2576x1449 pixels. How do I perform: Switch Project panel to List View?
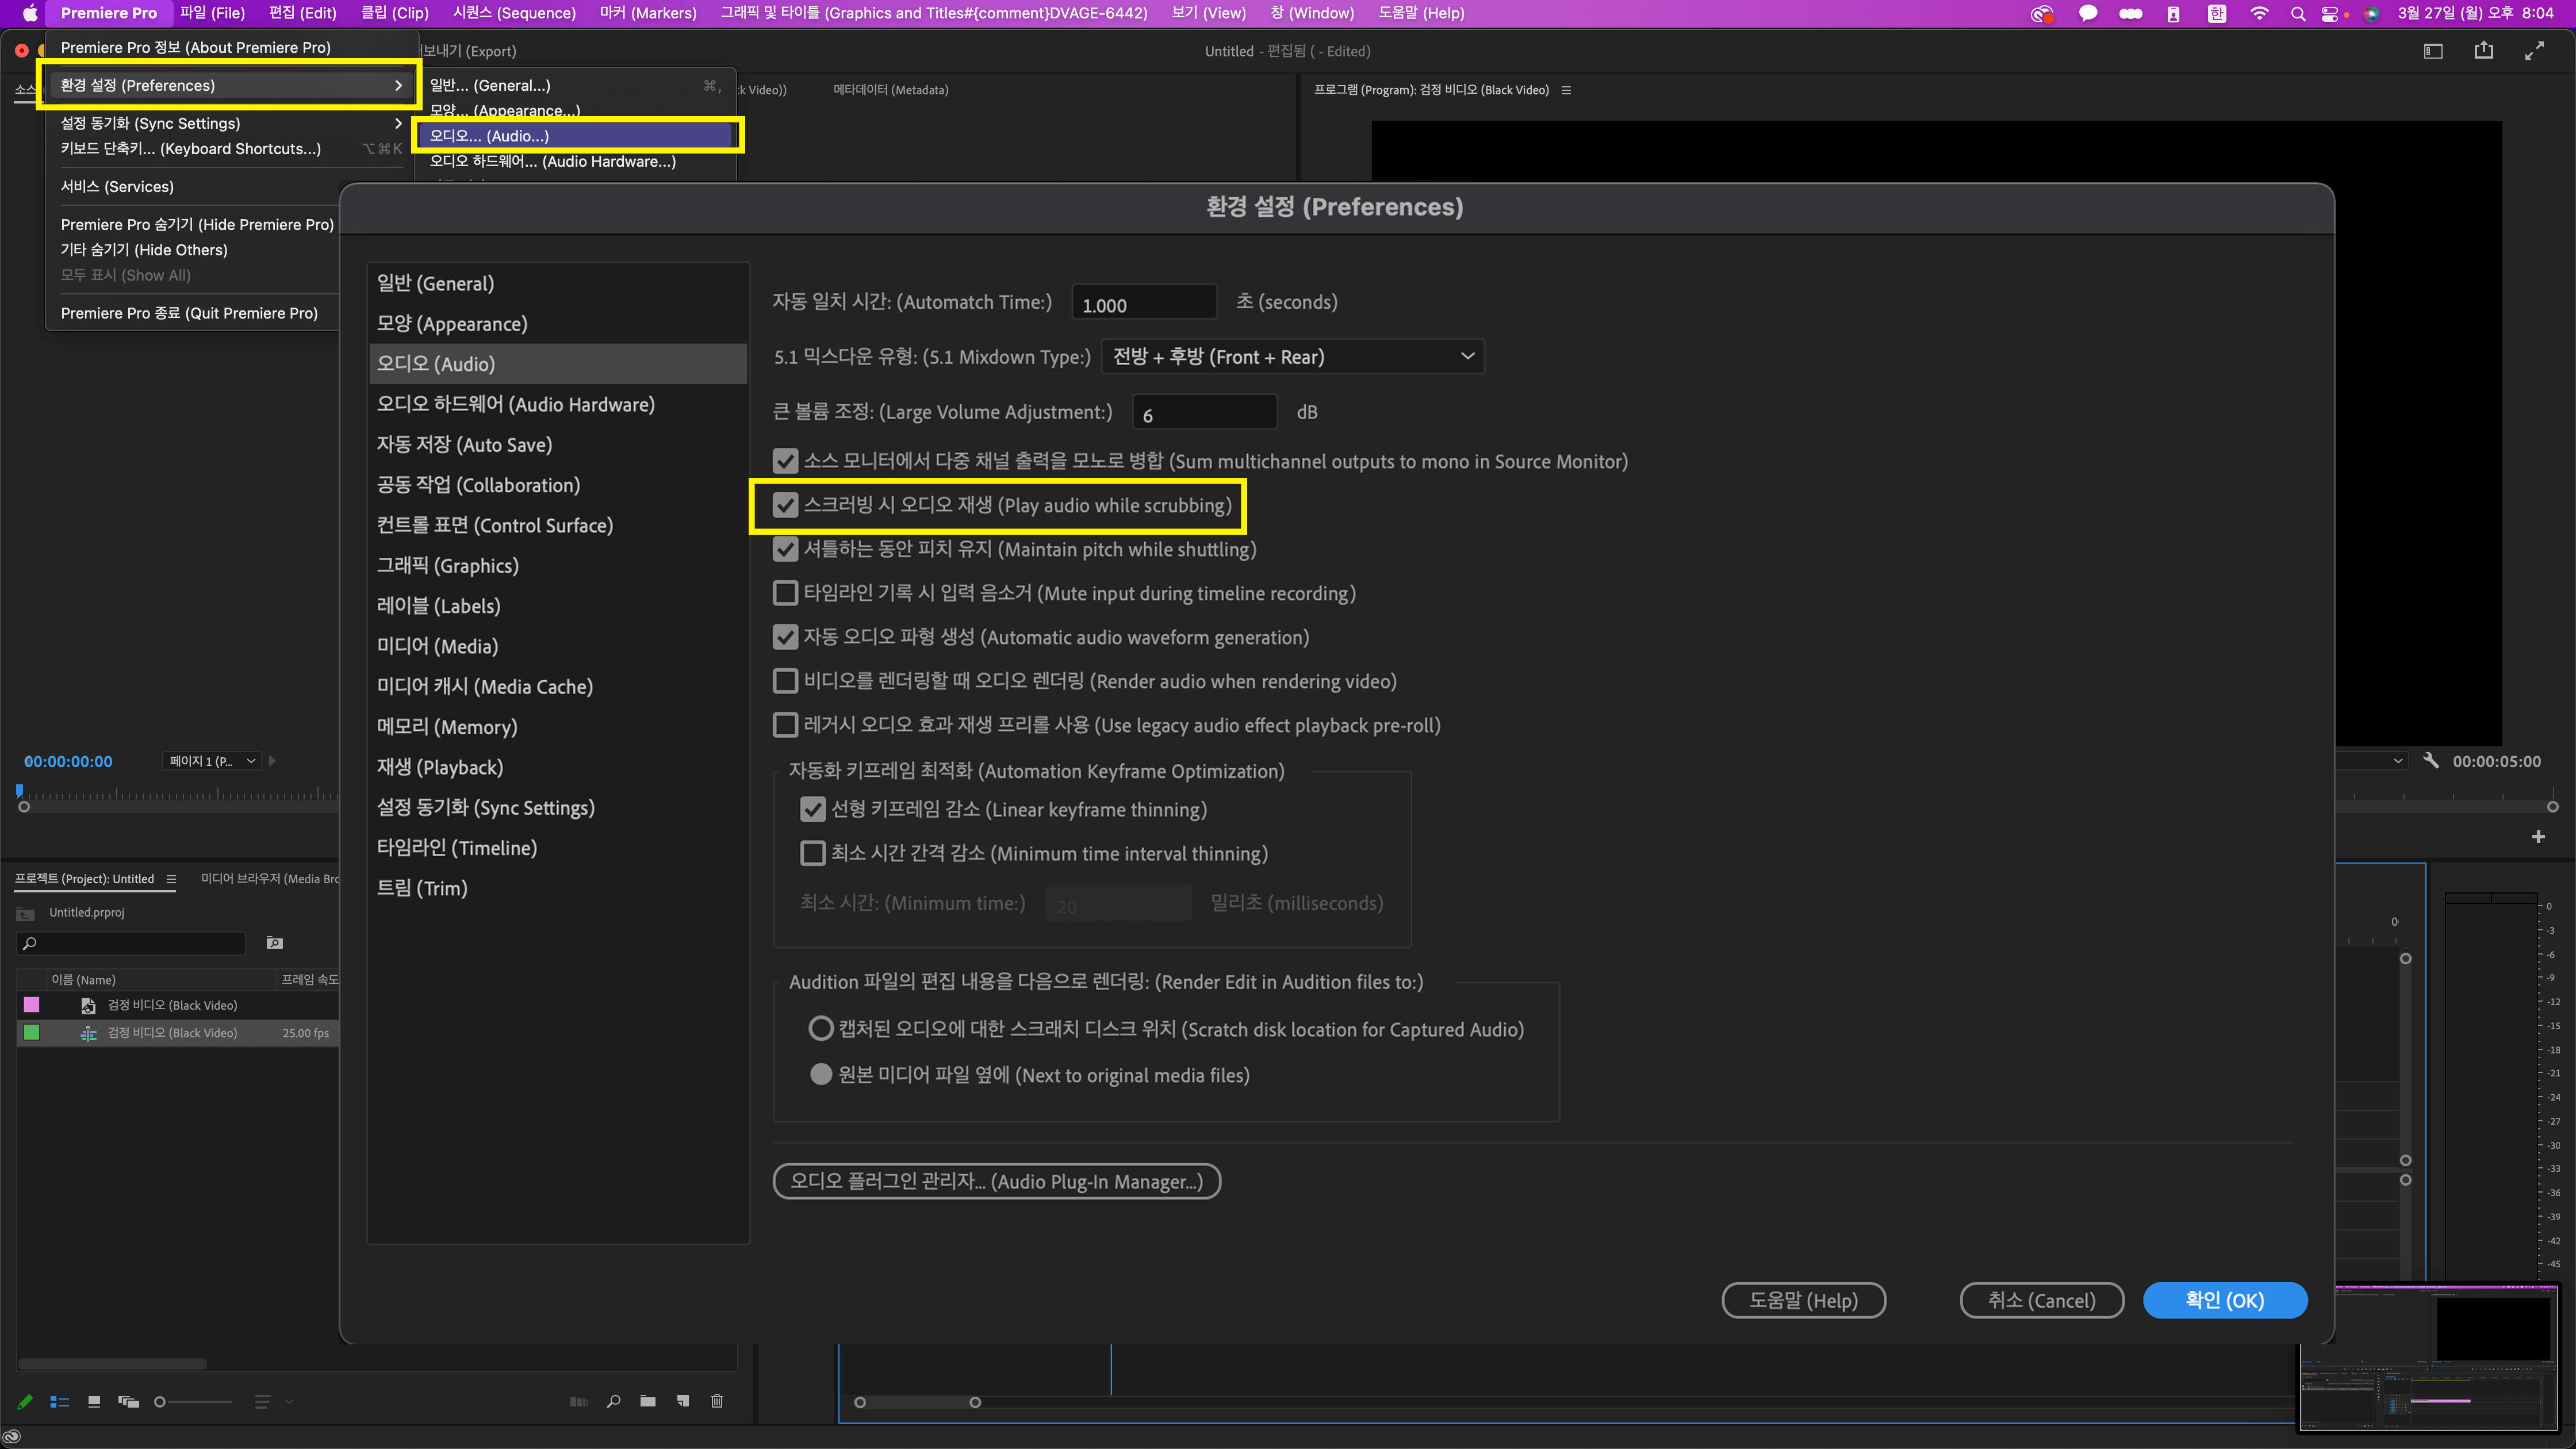pos(59,1402)
